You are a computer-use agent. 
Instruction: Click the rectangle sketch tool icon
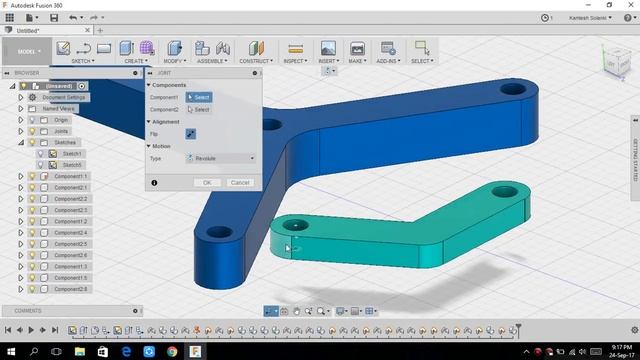(104, 49)
